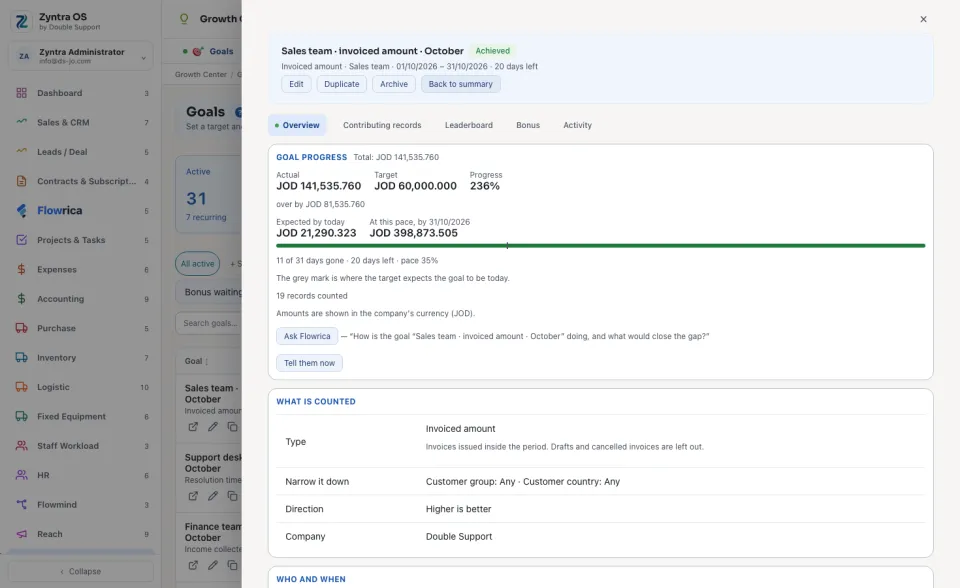The width and height of the screenshot is (960, 588).
Task: Open the Staff Workload people icon
Action: (x=21, y=446)
